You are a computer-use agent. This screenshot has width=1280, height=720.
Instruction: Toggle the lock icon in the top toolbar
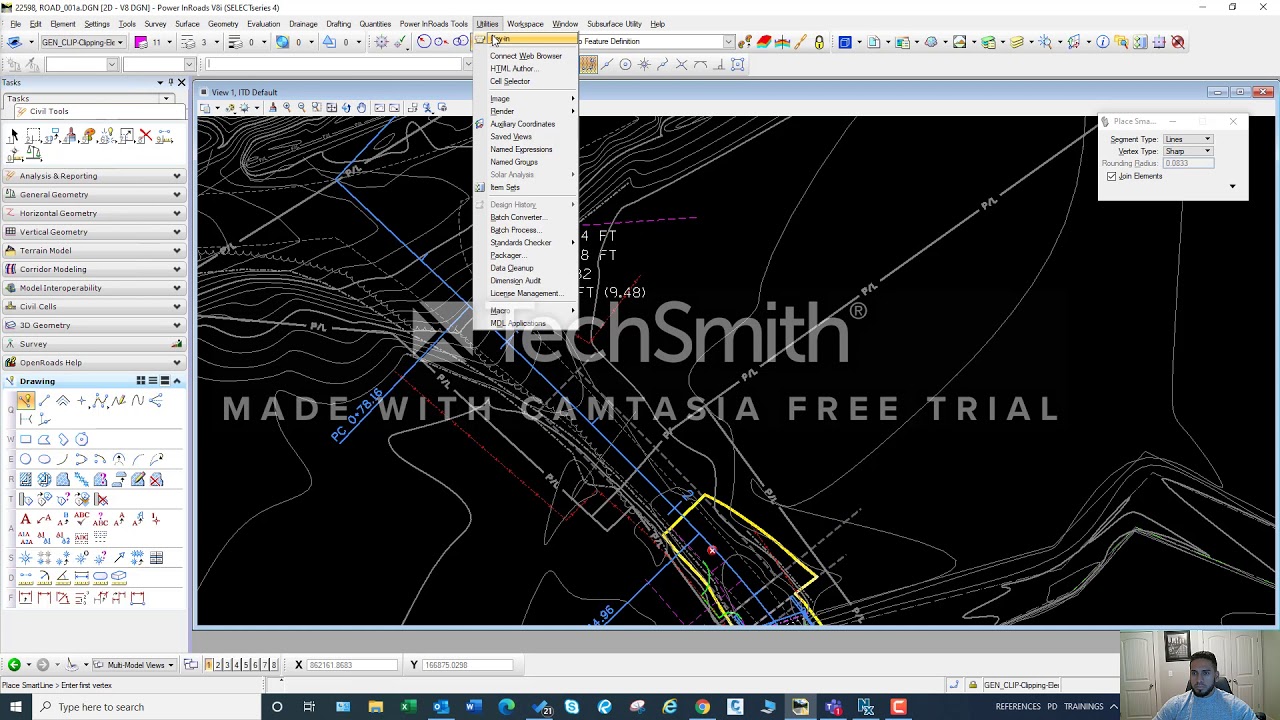pyautogui.click(x=819, y=42)
